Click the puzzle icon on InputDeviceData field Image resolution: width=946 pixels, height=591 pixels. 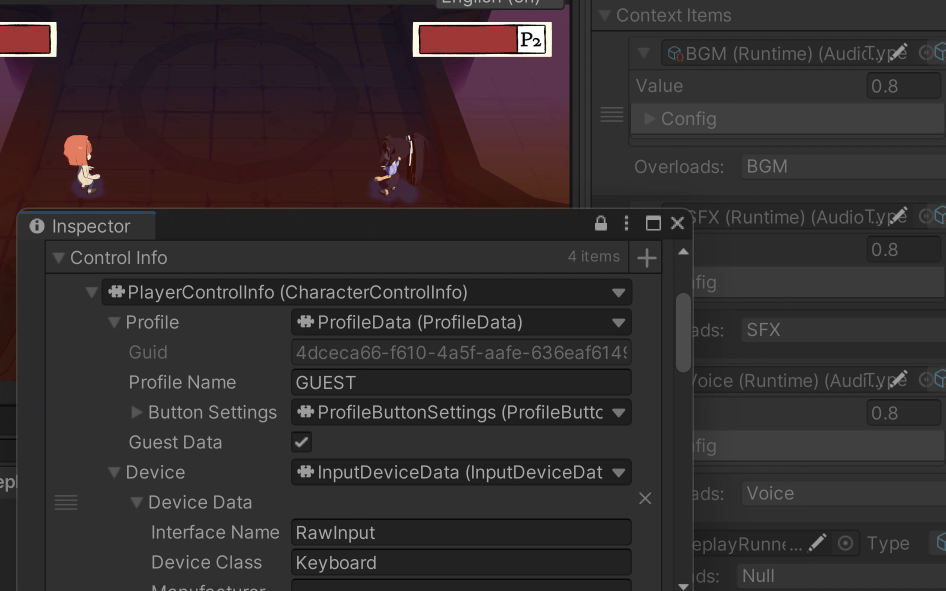(x=306, y=472)
